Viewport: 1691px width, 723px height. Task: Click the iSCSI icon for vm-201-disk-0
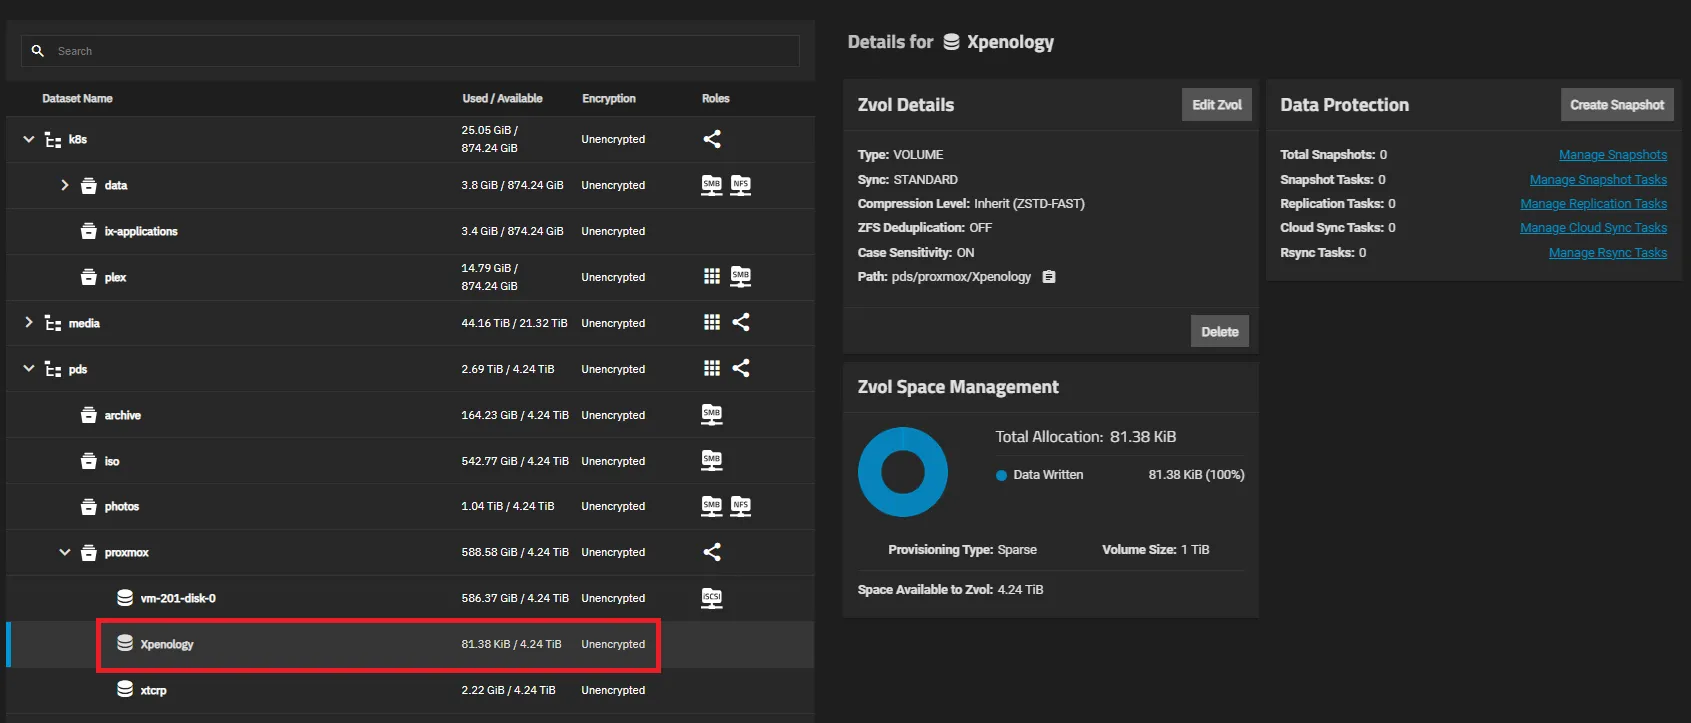(x=712, y=598)
